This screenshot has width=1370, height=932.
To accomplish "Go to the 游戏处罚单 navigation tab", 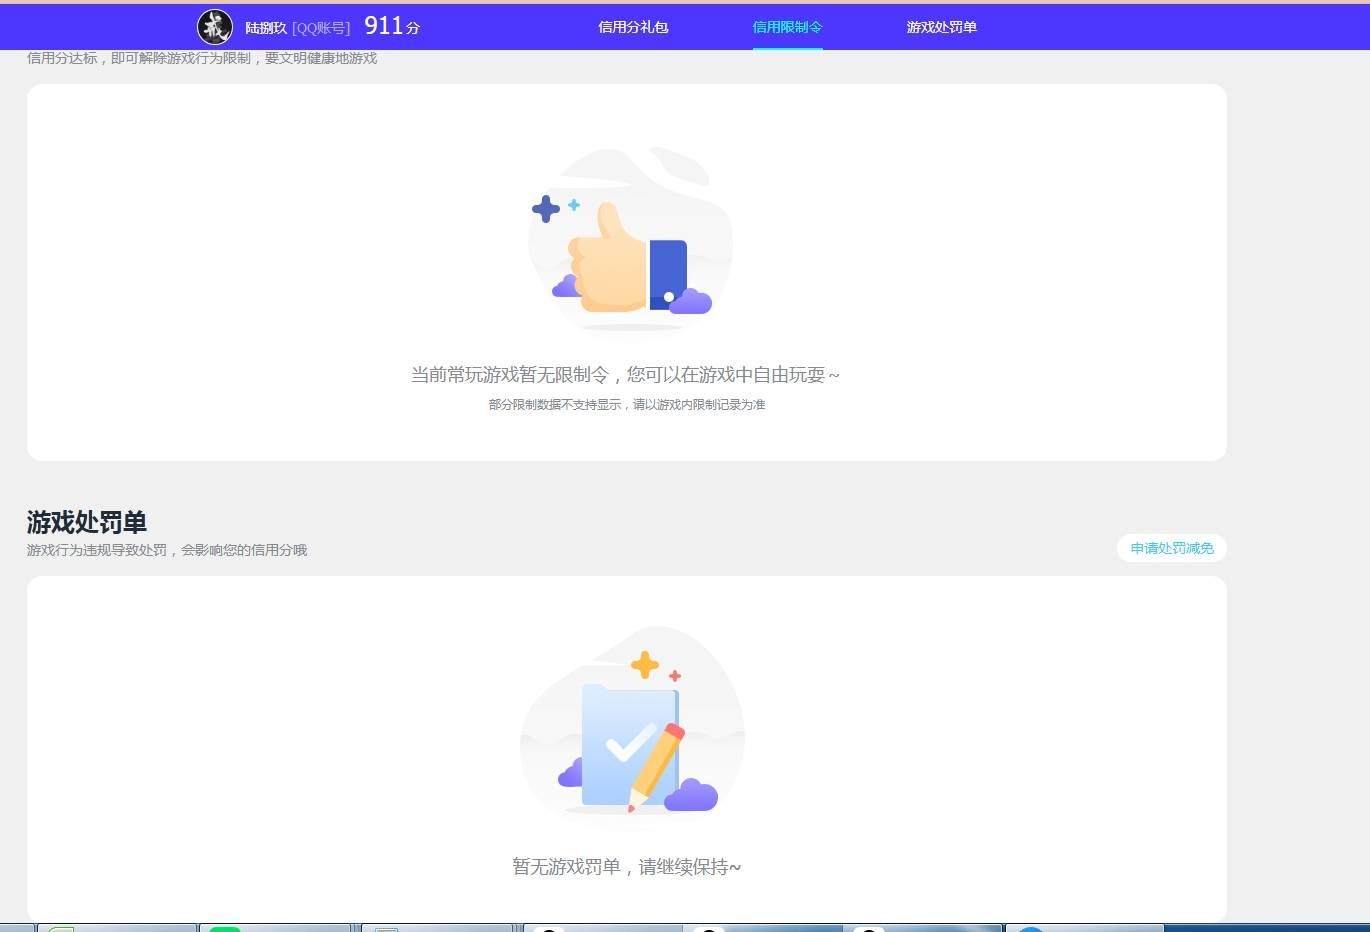I will coord(941,27).
